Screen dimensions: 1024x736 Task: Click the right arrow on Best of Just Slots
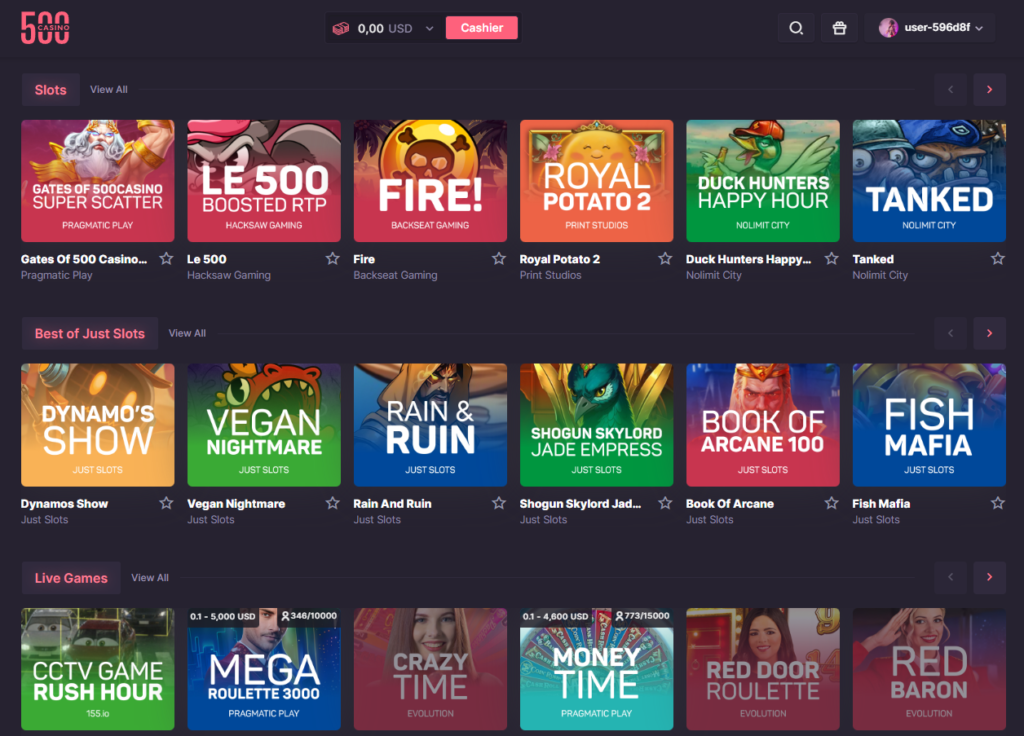click(989, 333)
